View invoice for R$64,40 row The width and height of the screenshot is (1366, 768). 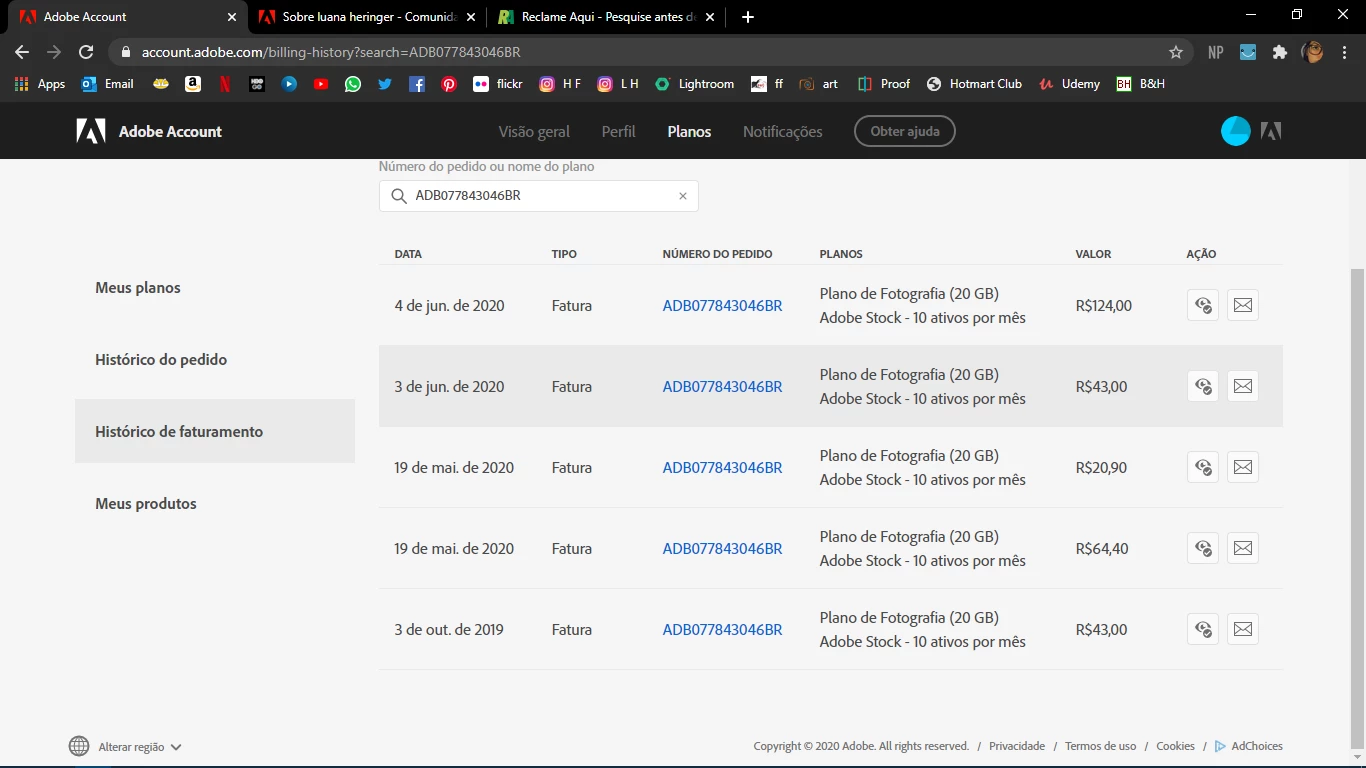coord(1203,549)
